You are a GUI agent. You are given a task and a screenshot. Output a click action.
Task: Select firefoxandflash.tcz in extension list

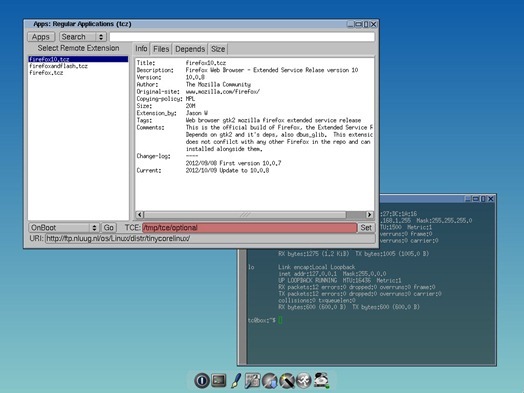(x=78, y=66)
